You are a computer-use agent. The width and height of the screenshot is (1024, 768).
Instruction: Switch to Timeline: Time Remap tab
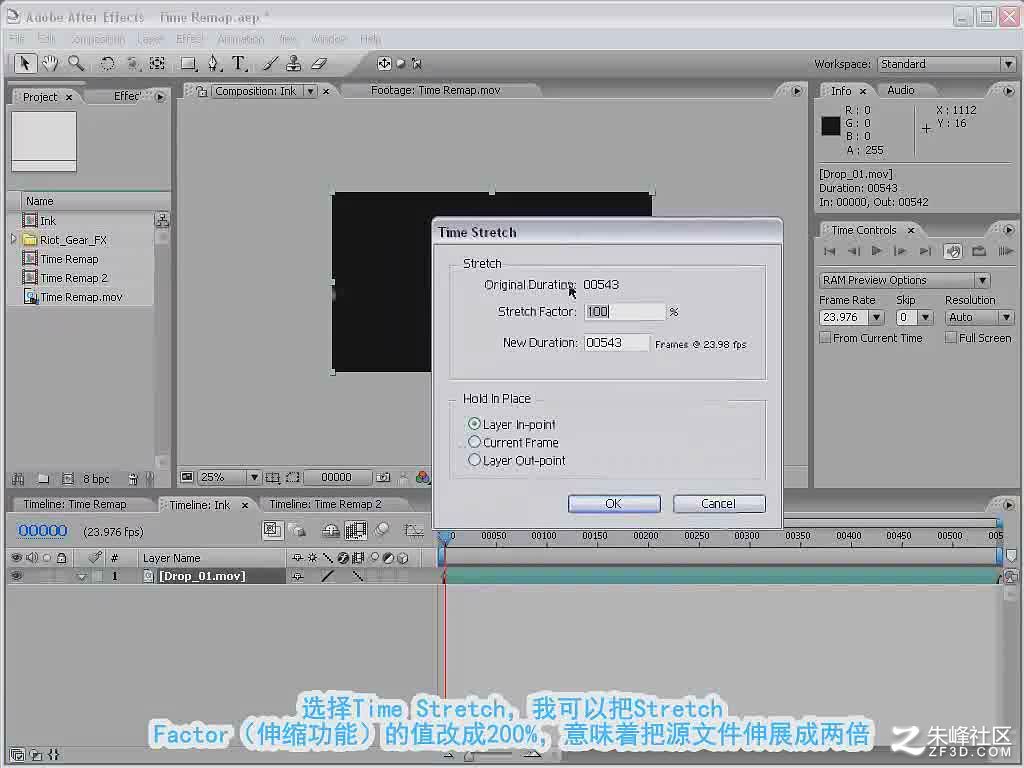click(74, 504)
